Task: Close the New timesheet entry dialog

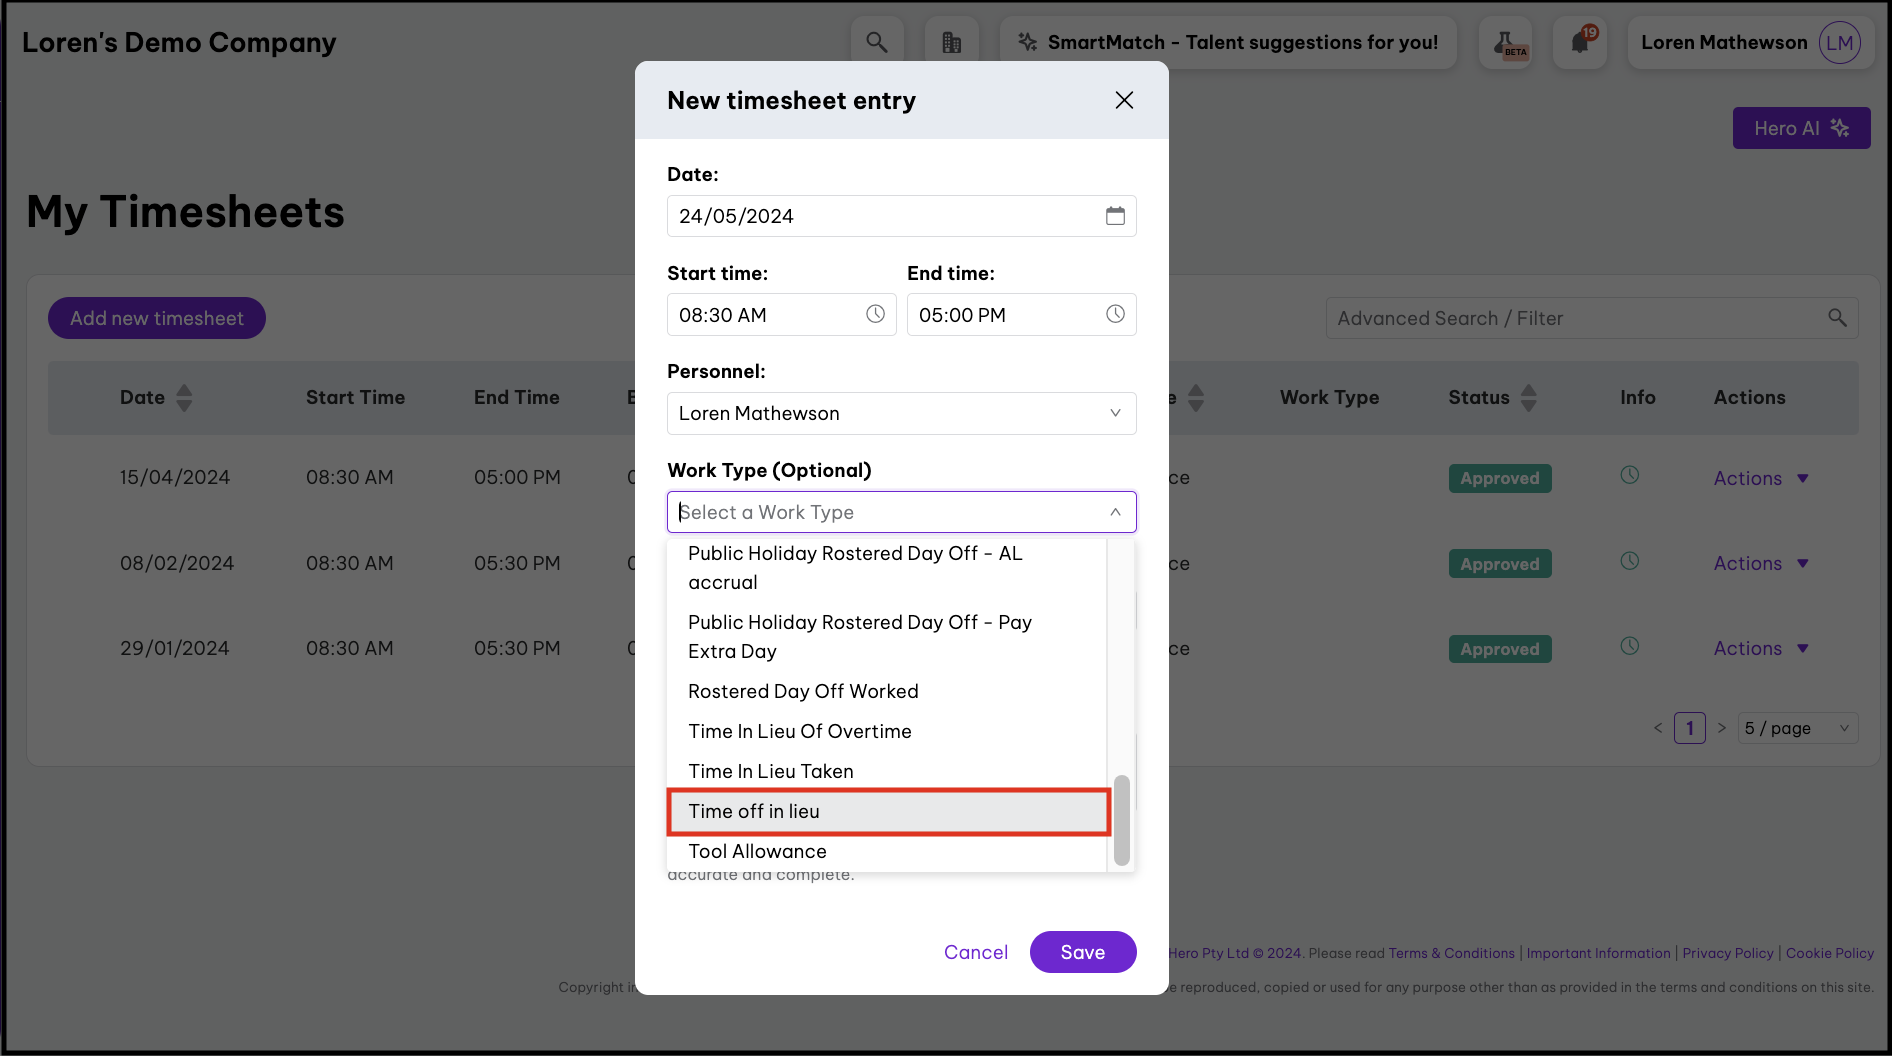Action: pos(1124,100)
